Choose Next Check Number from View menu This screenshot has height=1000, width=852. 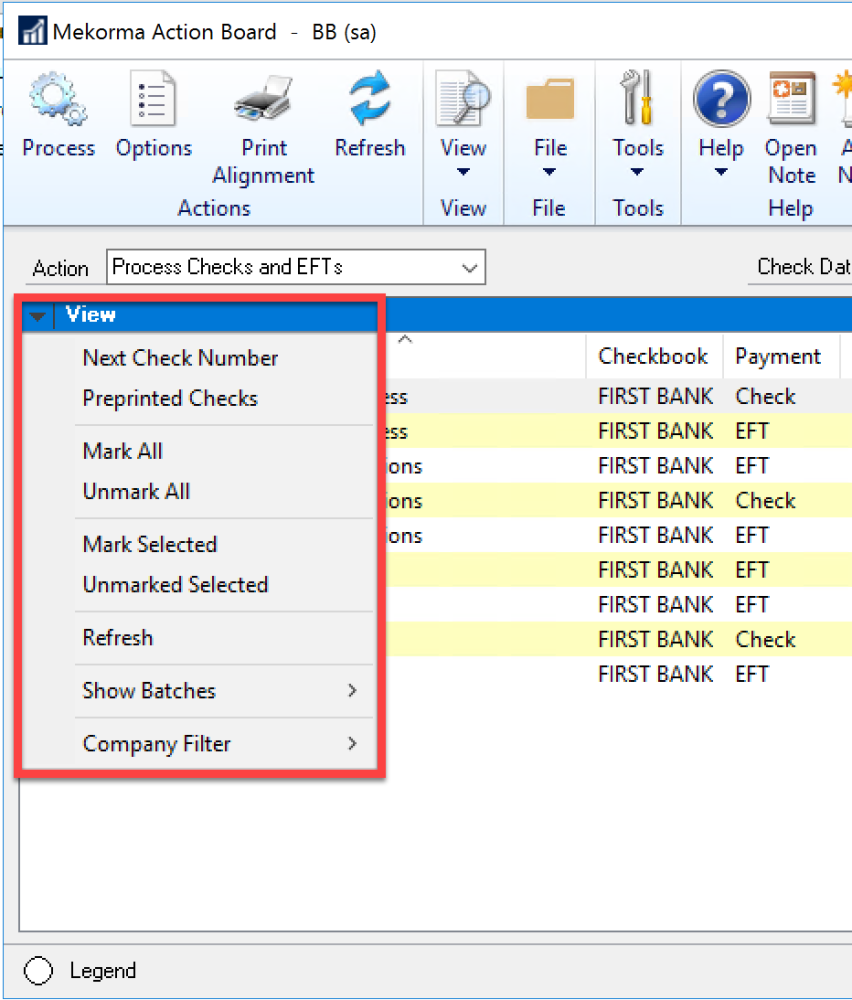180,358
